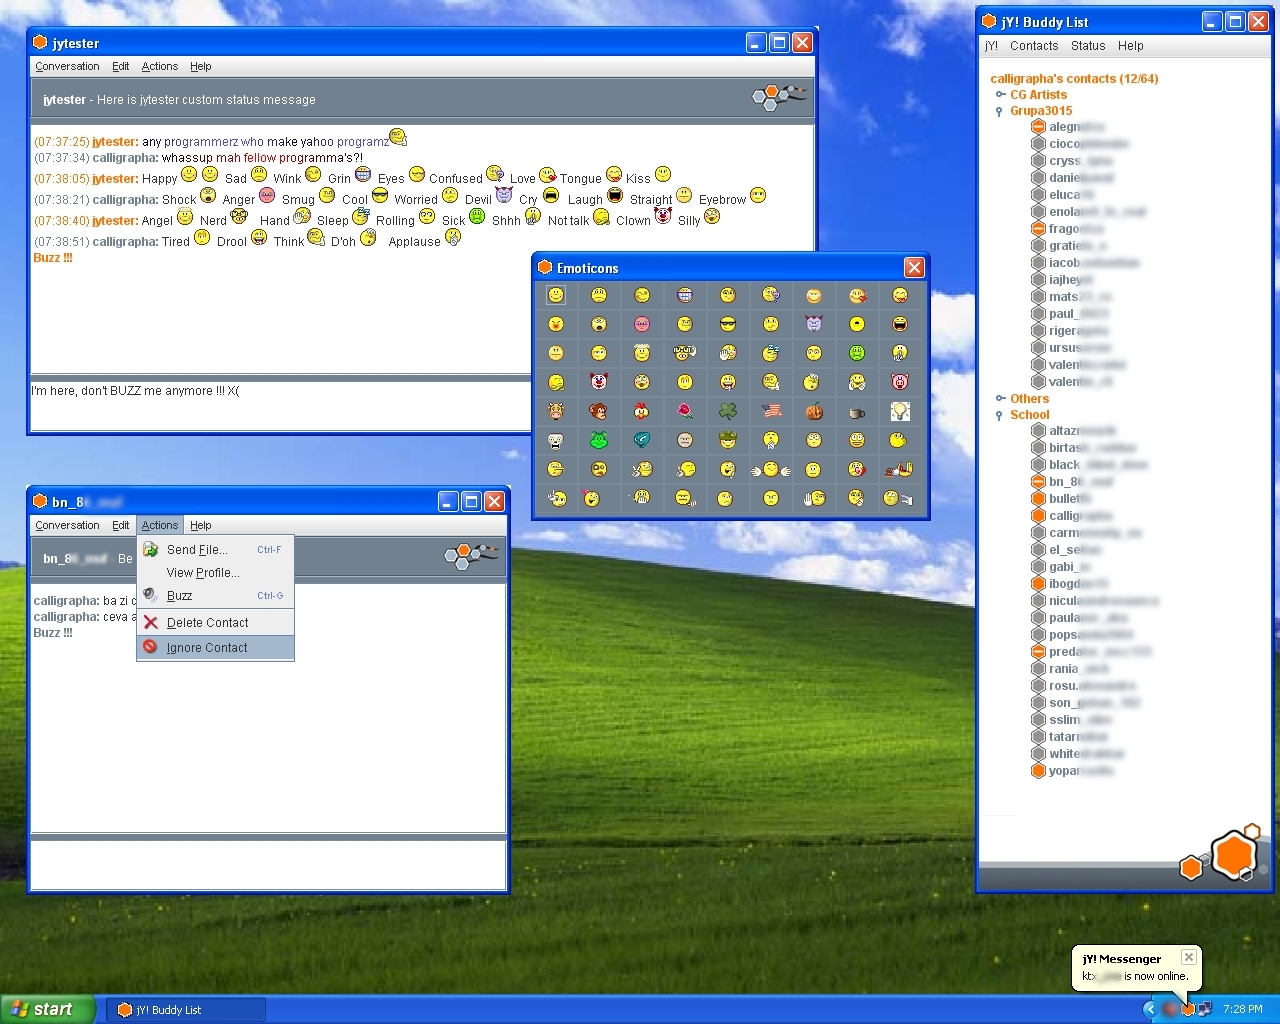Click the system clock showing 7:28 PM
The height and width of the screenshot is (1024, 1280).
1242,1009
